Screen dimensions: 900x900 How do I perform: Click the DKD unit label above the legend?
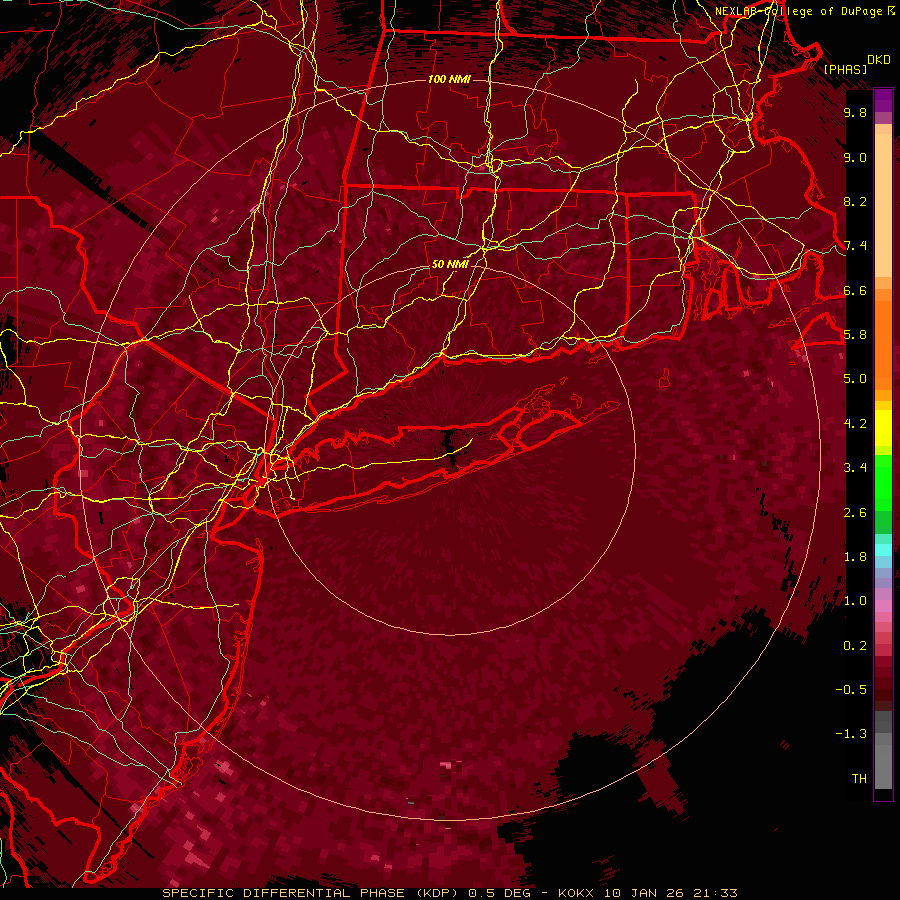tap(879, 60)
